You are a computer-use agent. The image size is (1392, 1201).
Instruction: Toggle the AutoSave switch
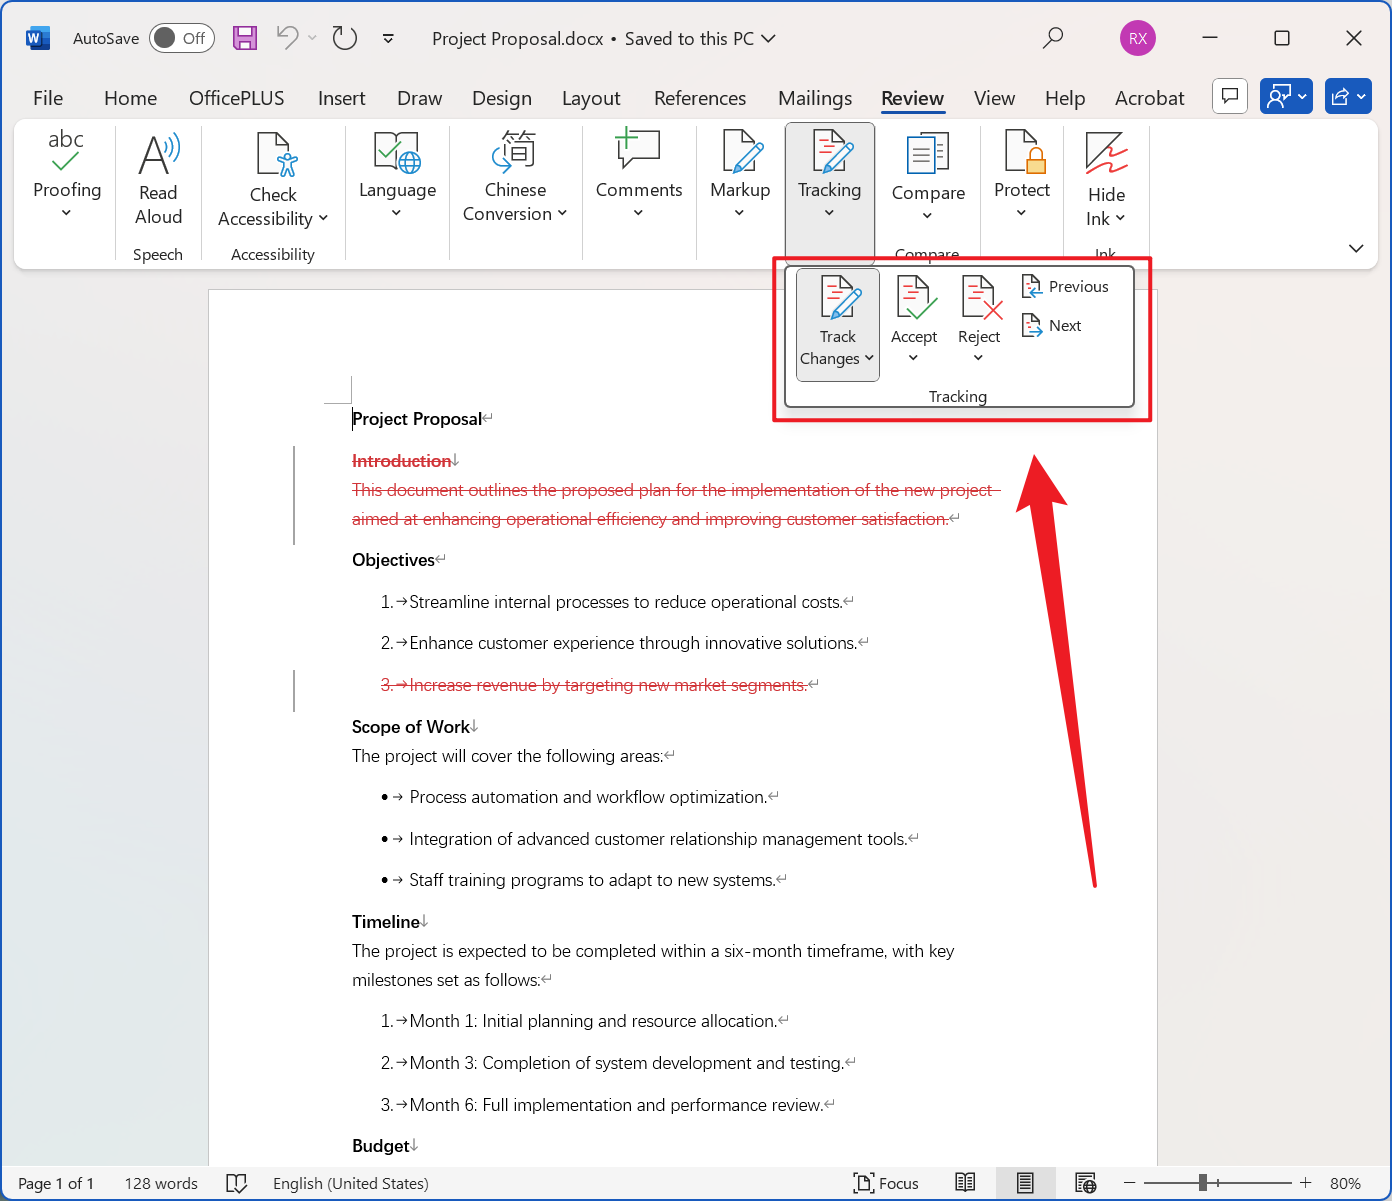pos(181,38)
